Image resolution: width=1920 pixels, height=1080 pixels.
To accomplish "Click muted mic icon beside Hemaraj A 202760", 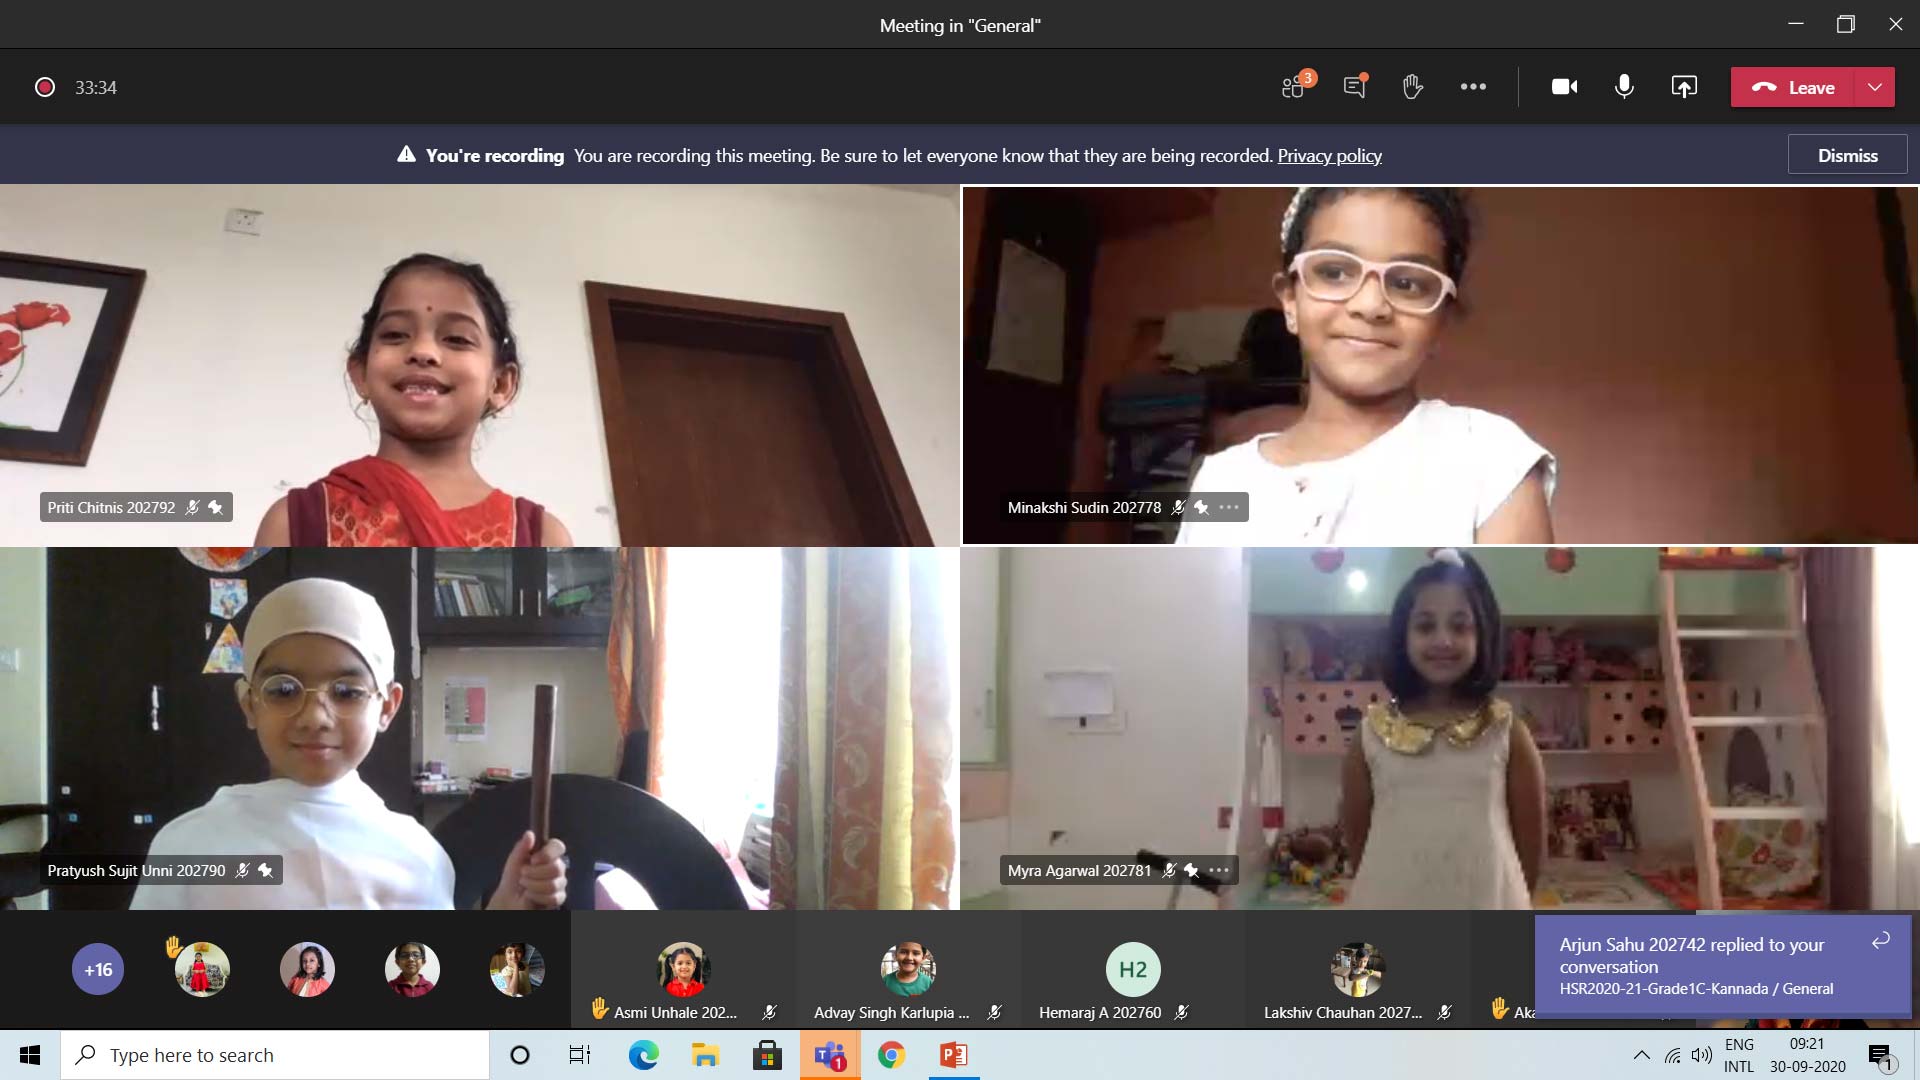I will pyautogui.click(x=1181, y=1012).
